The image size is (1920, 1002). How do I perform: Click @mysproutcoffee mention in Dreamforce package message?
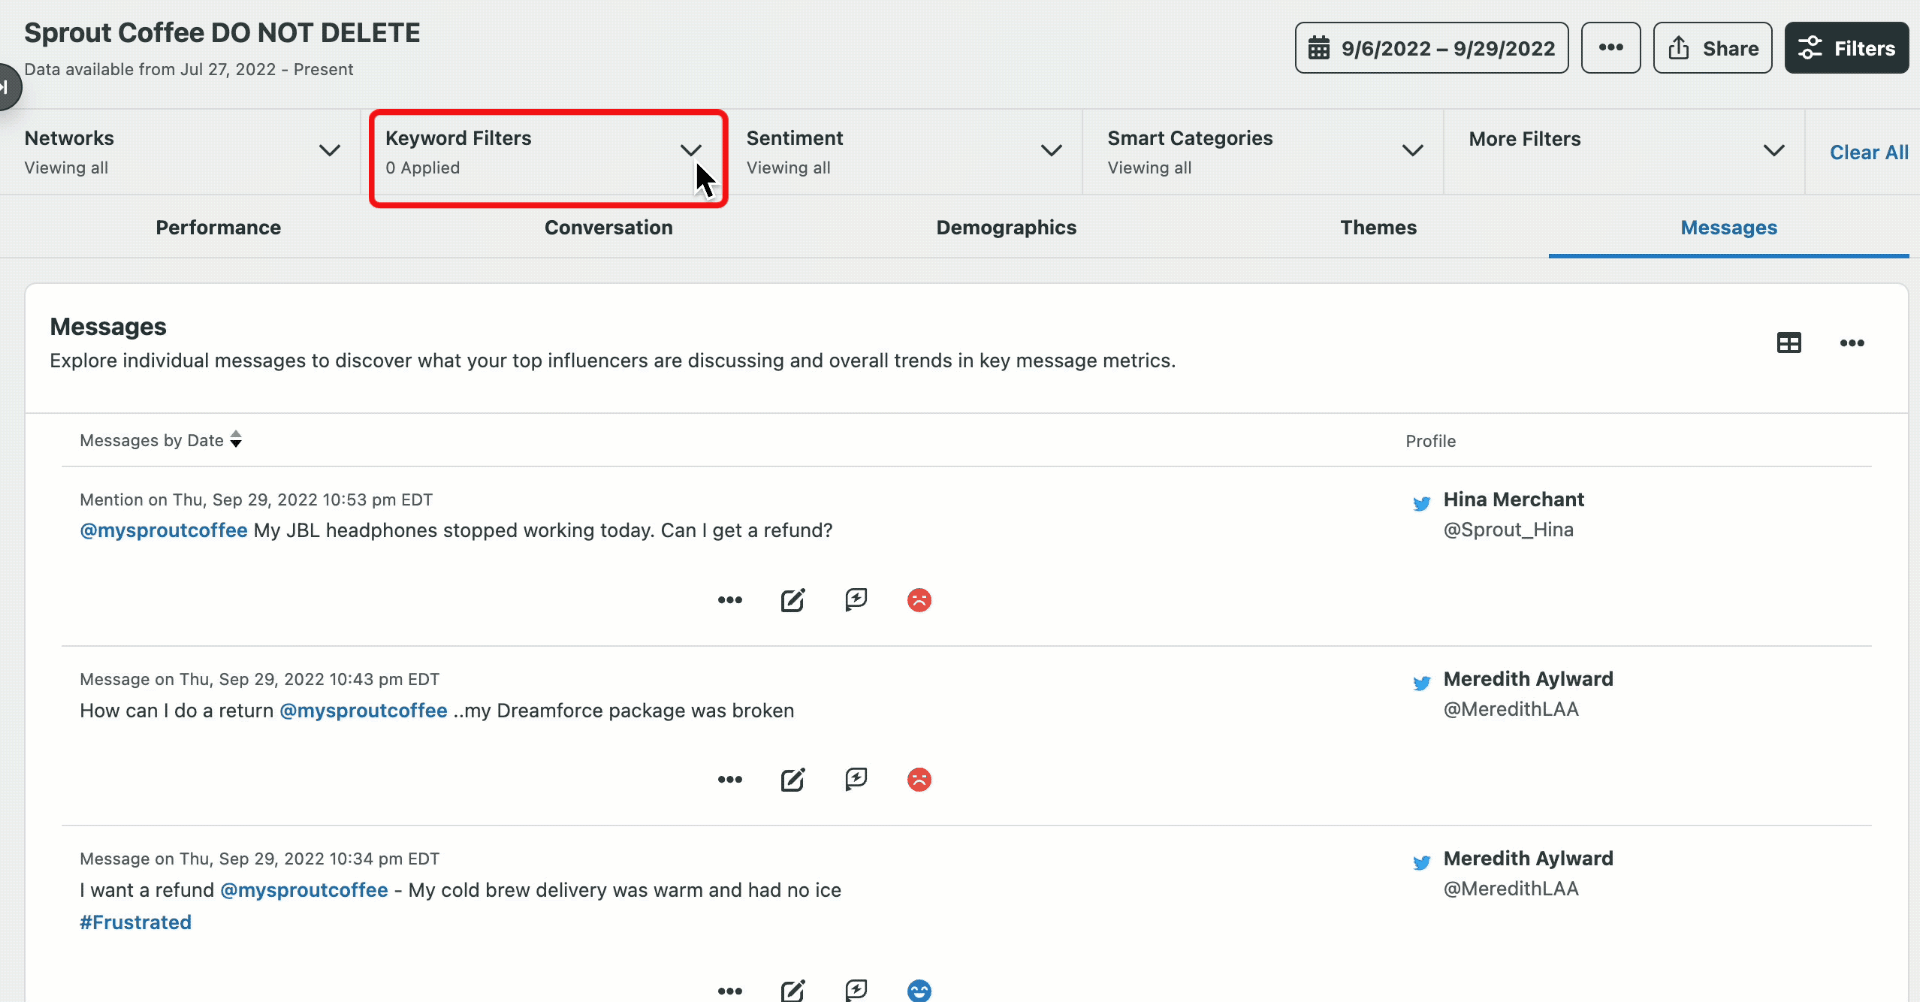tap(363, 710)
